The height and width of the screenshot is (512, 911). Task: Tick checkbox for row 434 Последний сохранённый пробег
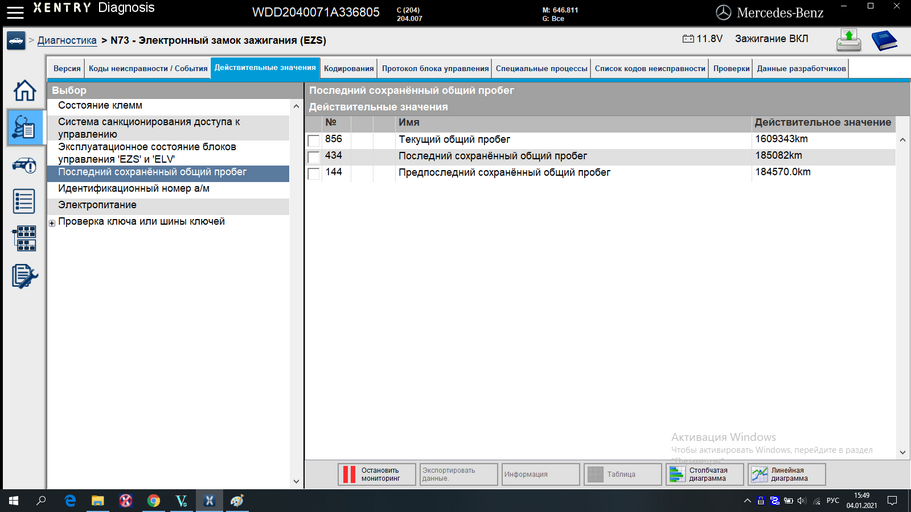pos(314,156)
